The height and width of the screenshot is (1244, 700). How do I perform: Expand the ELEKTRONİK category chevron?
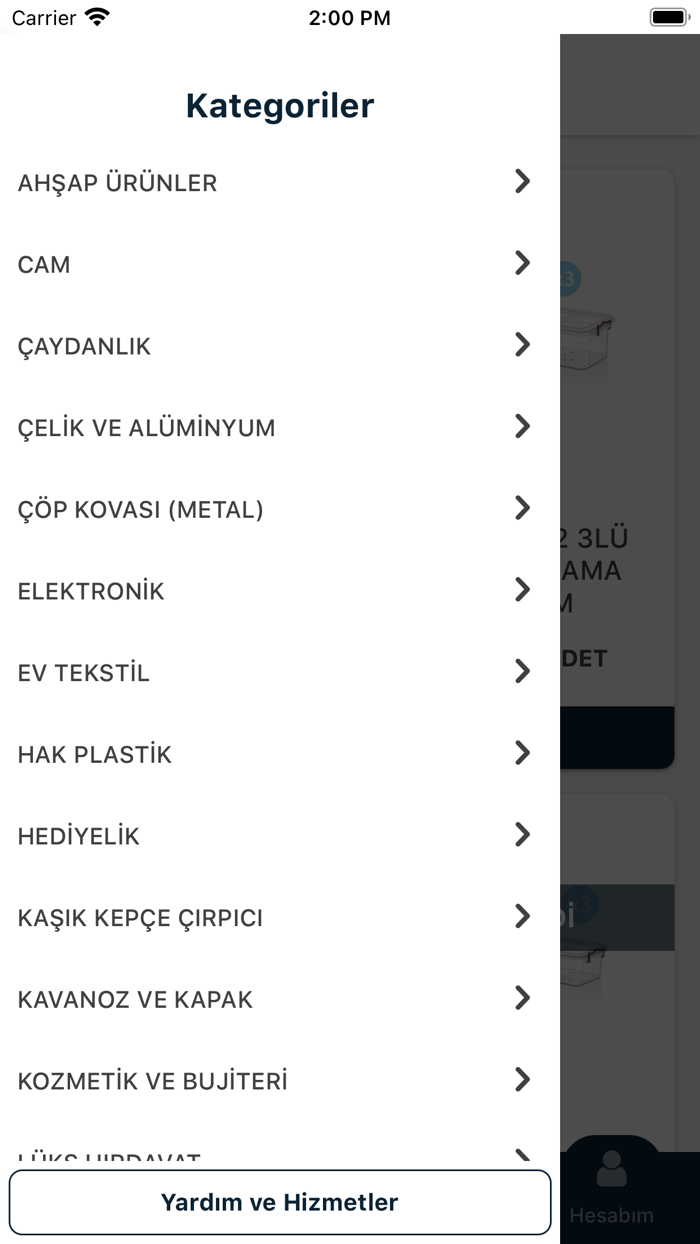(522, 589)
